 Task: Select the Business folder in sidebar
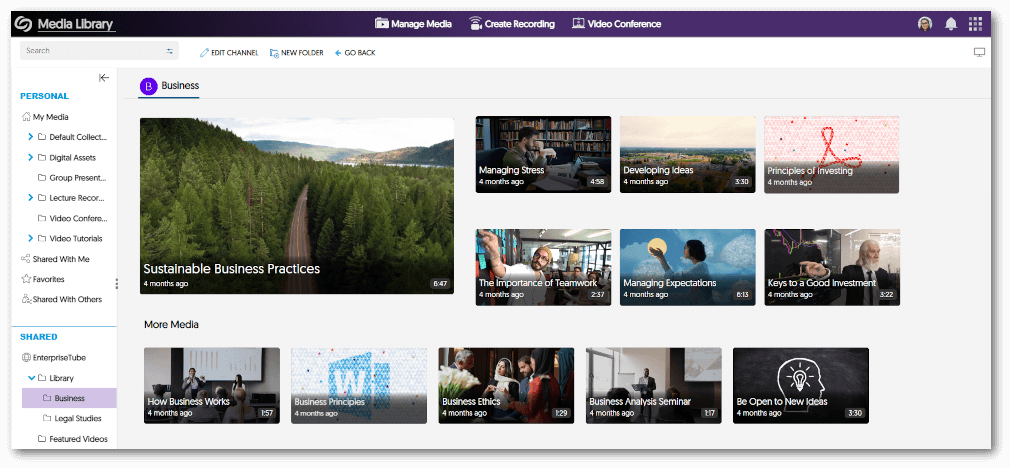click(x=69, y=398)
